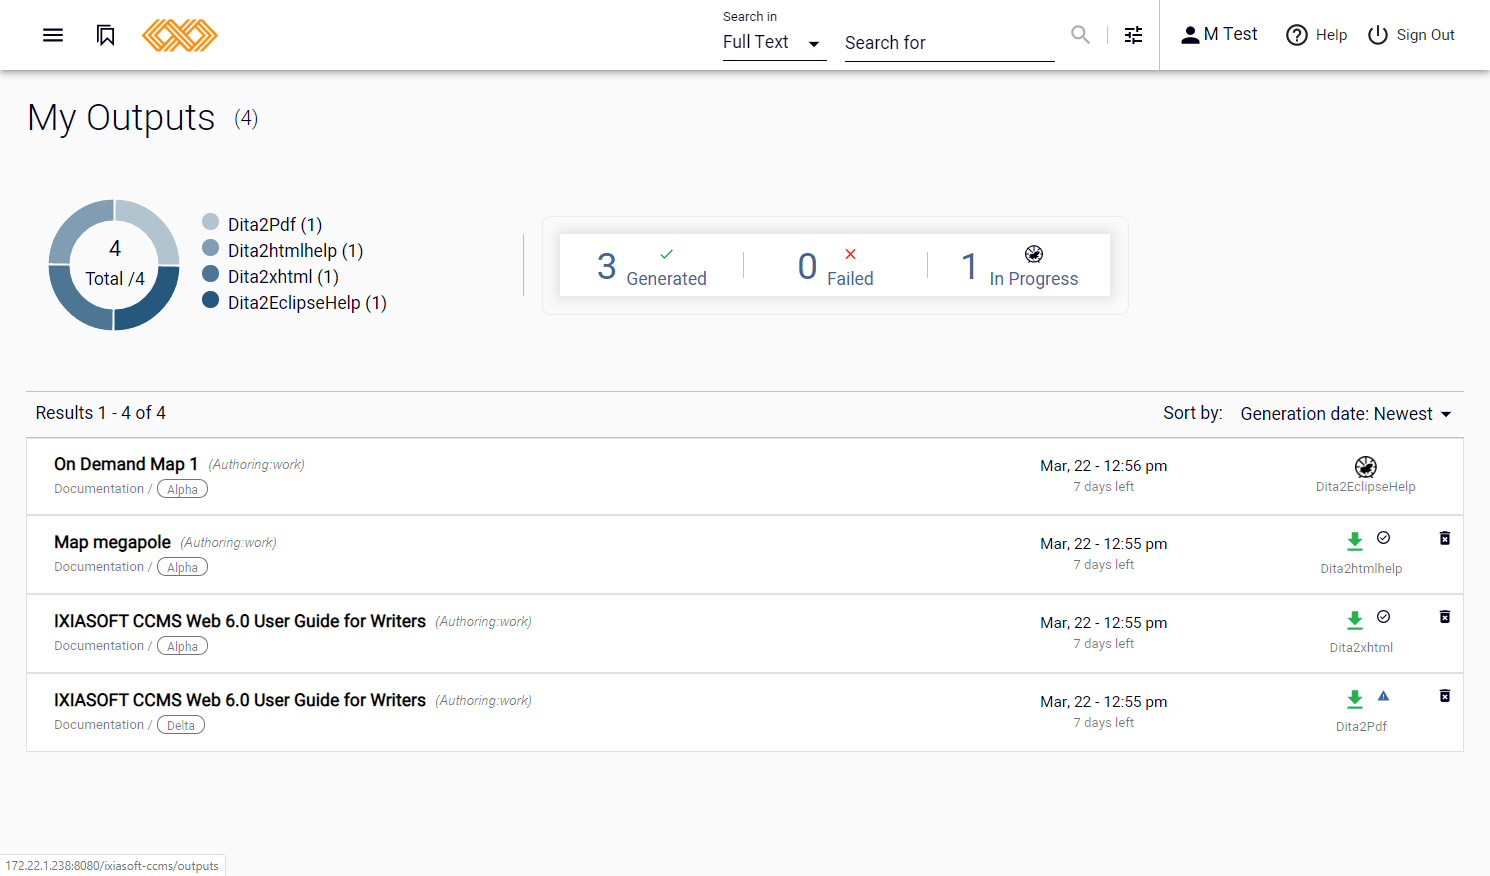Viewport: 1490px width, 876px height.
Task: Click status check icon for Map megapole
Action: click(x=1384, y=538)
